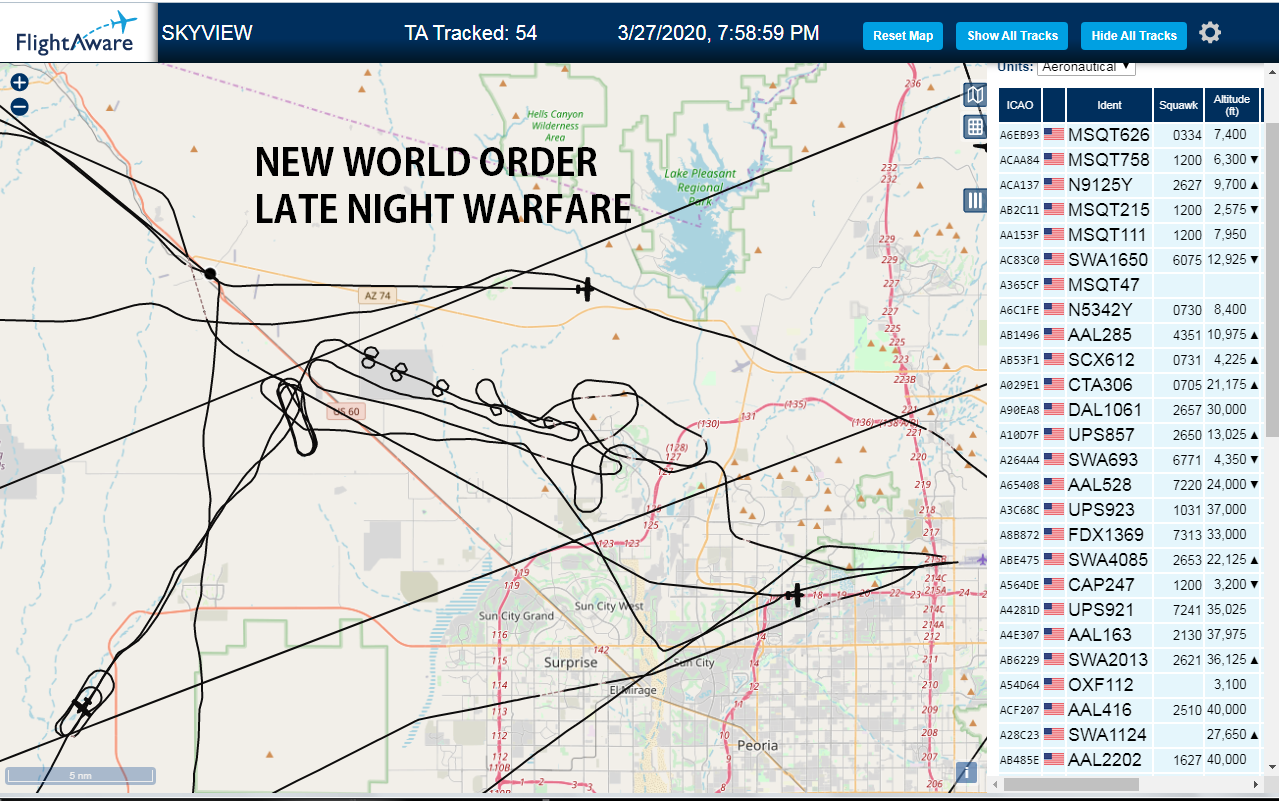This screenshot has height=801, width=1279.
Task: Select the SWA2013 flight row
Action: point(1130,659)
